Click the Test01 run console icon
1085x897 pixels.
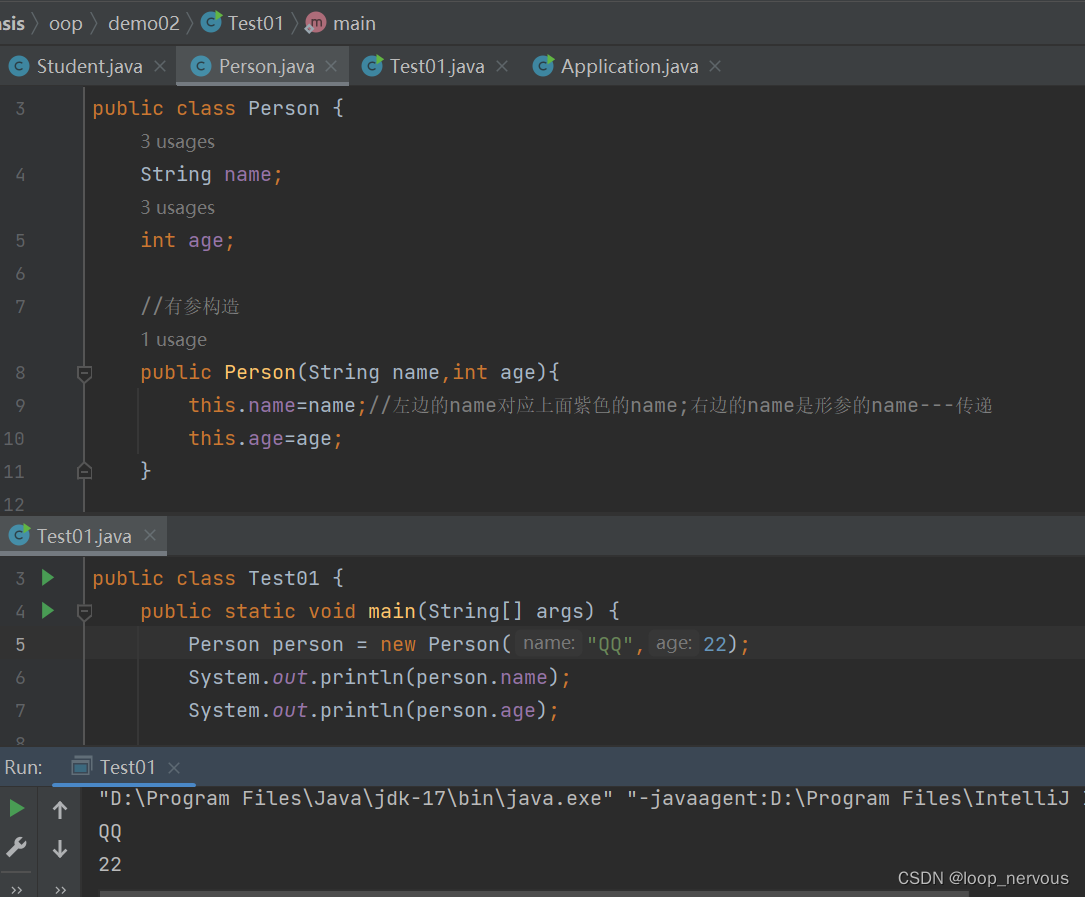tap(82, 765)
